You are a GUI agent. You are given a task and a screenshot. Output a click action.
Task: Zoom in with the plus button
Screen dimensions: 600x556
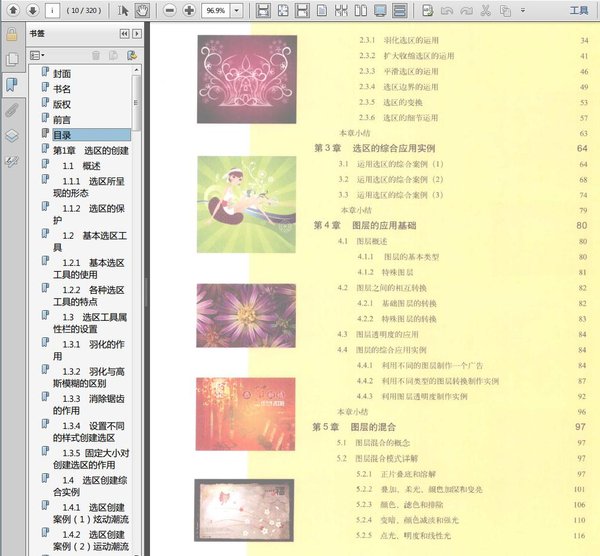[x=189, y=10]
